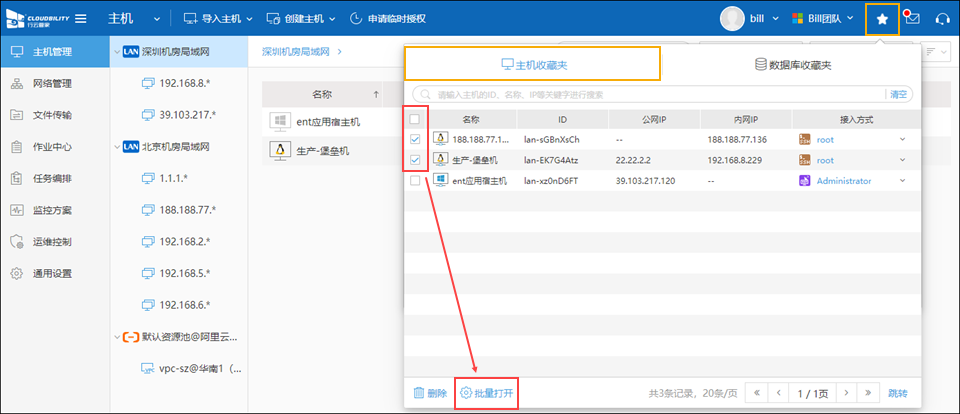Toggle the hamburger menu icon
Viewport: 960px width, 414px height.
pos(80,19)
